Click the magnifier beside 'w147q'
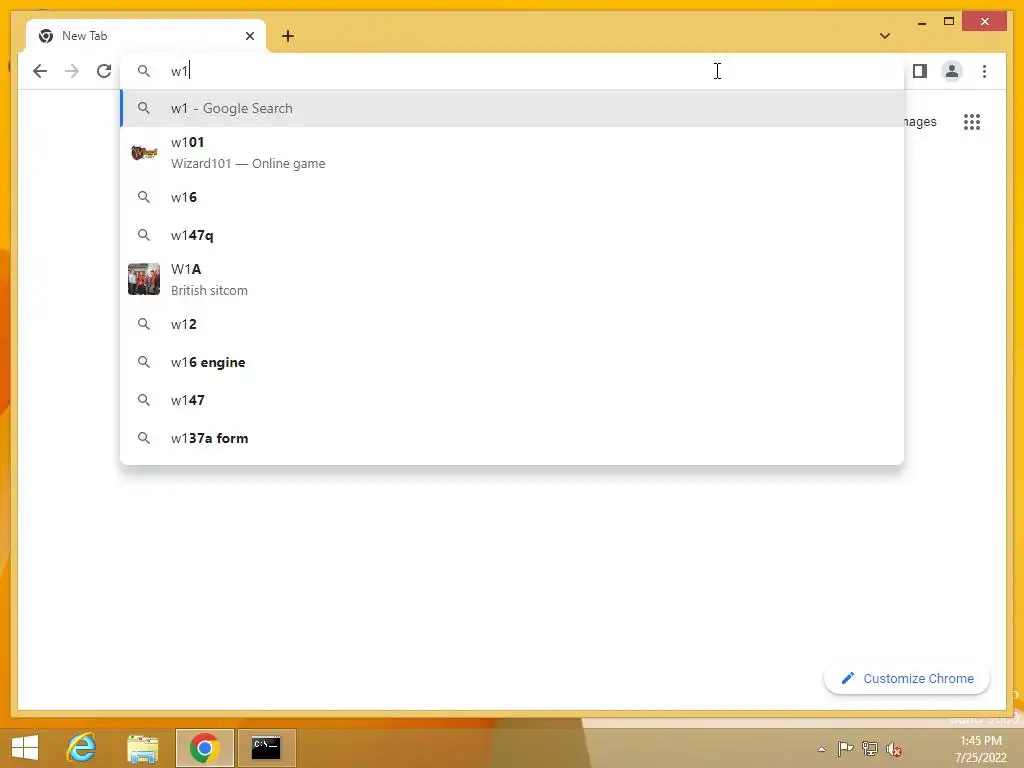Image resolution: width=1024 pixels, height=768 pixels. [144, 235]
